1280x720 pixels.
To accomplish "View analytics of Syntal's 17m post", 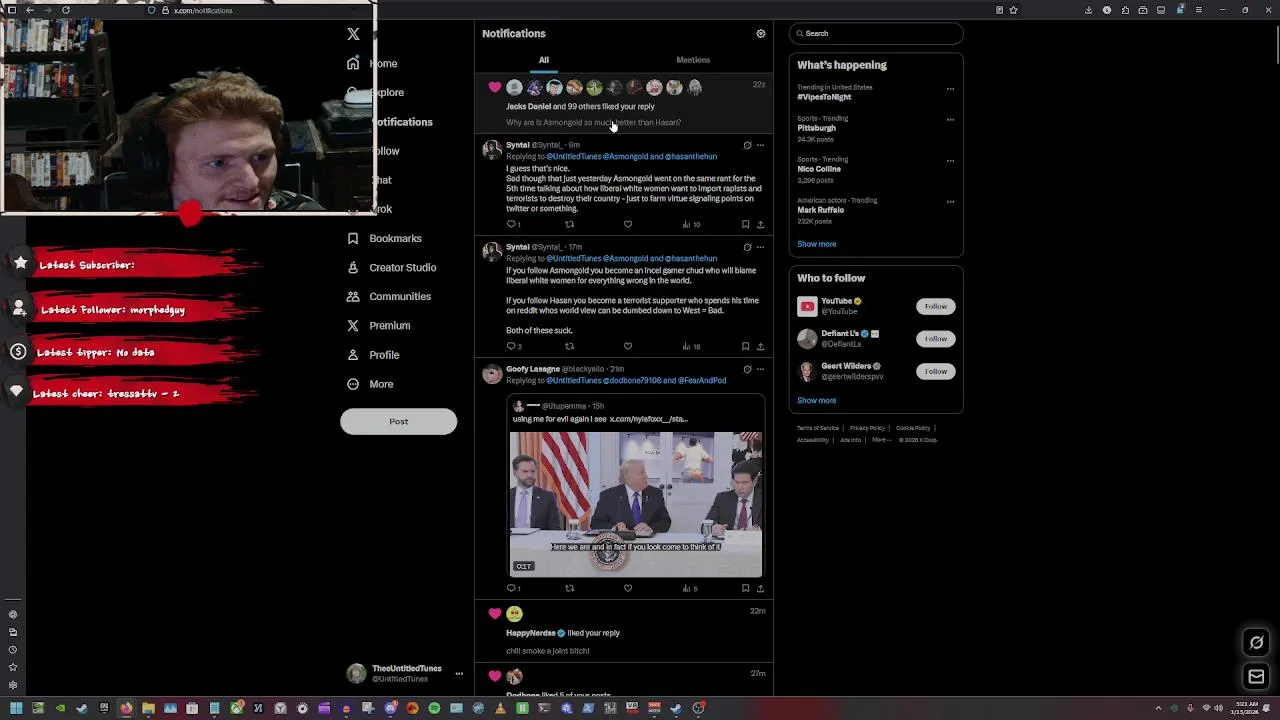I will (690, 346).
